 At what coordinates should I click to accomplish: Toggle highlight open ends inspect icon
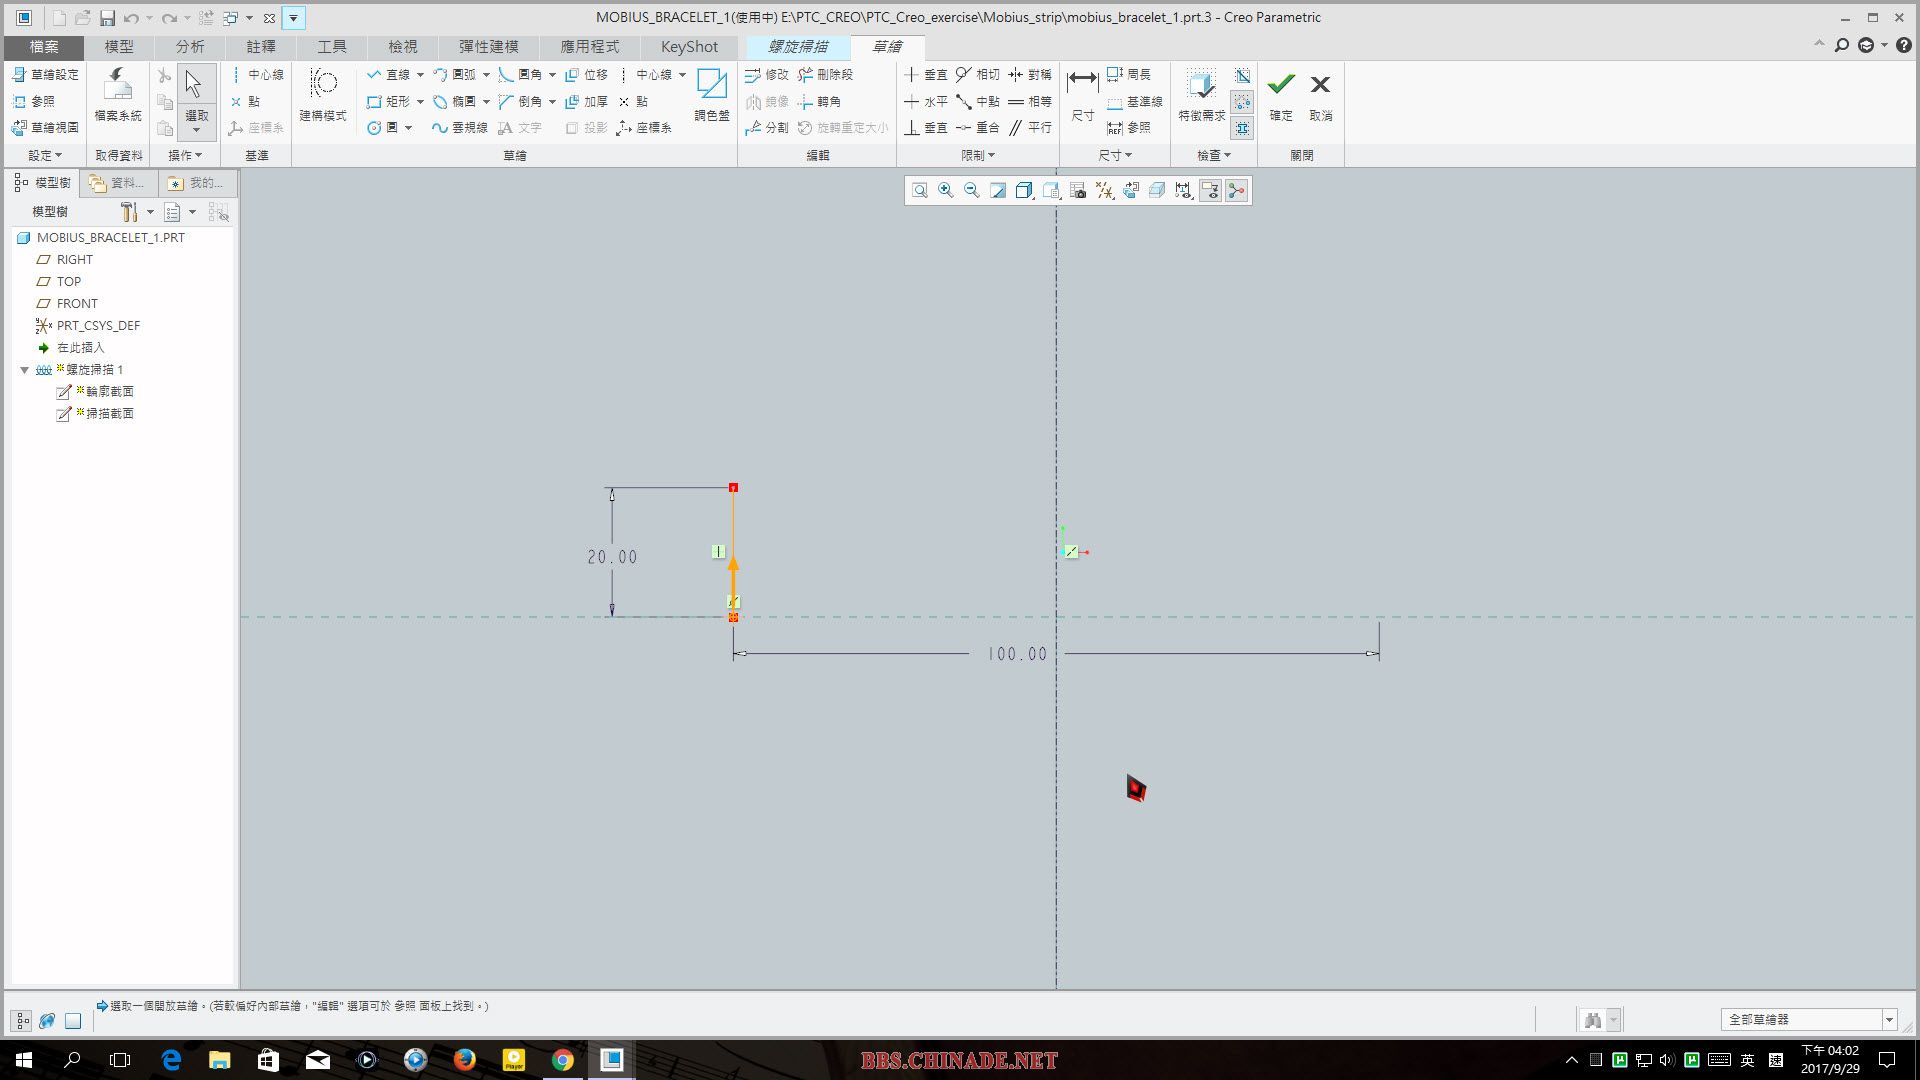1242,102
